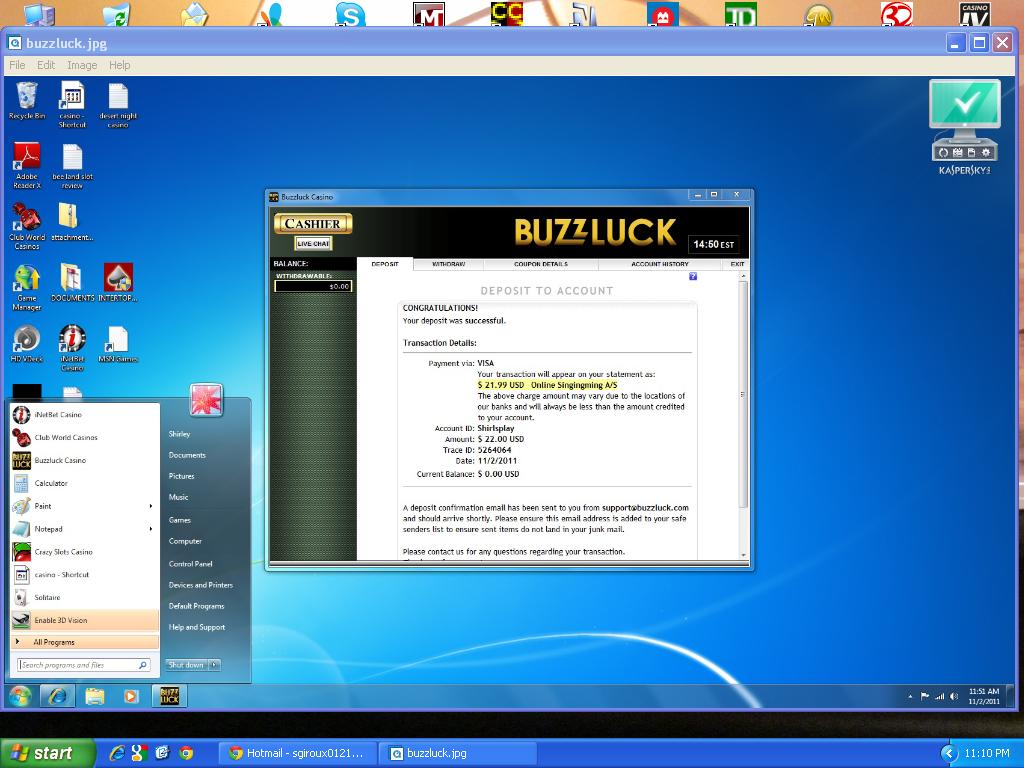This screenshot has width=1024, height=768.
Task: Click the Search programs and files field
Action: click(78, 665)
